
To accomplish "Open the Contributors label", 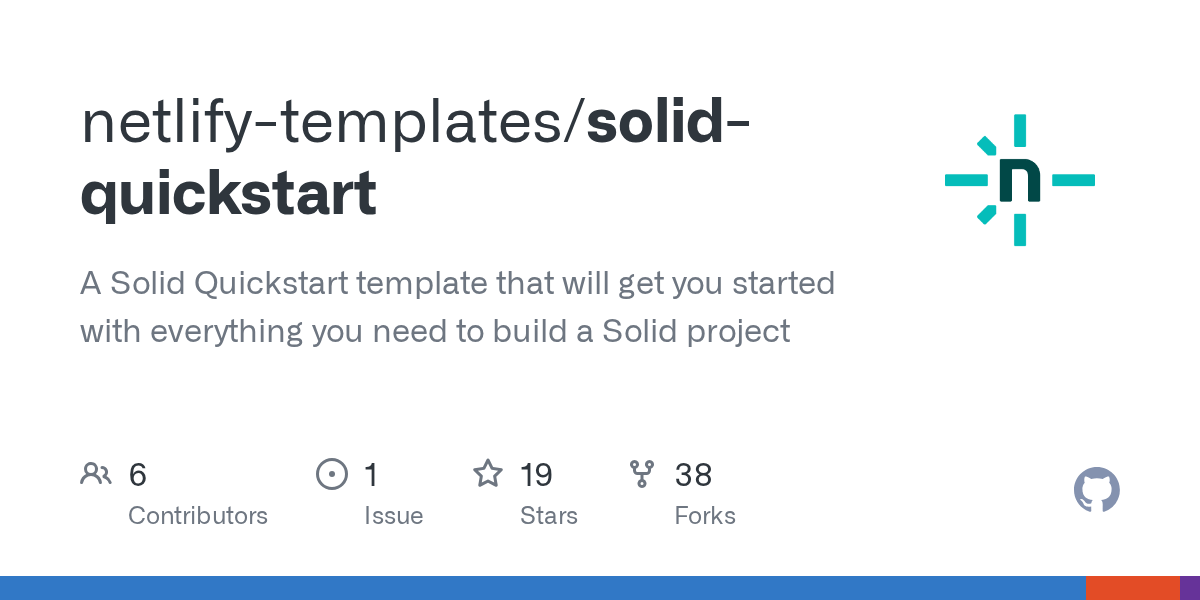I will pos(198,516).
